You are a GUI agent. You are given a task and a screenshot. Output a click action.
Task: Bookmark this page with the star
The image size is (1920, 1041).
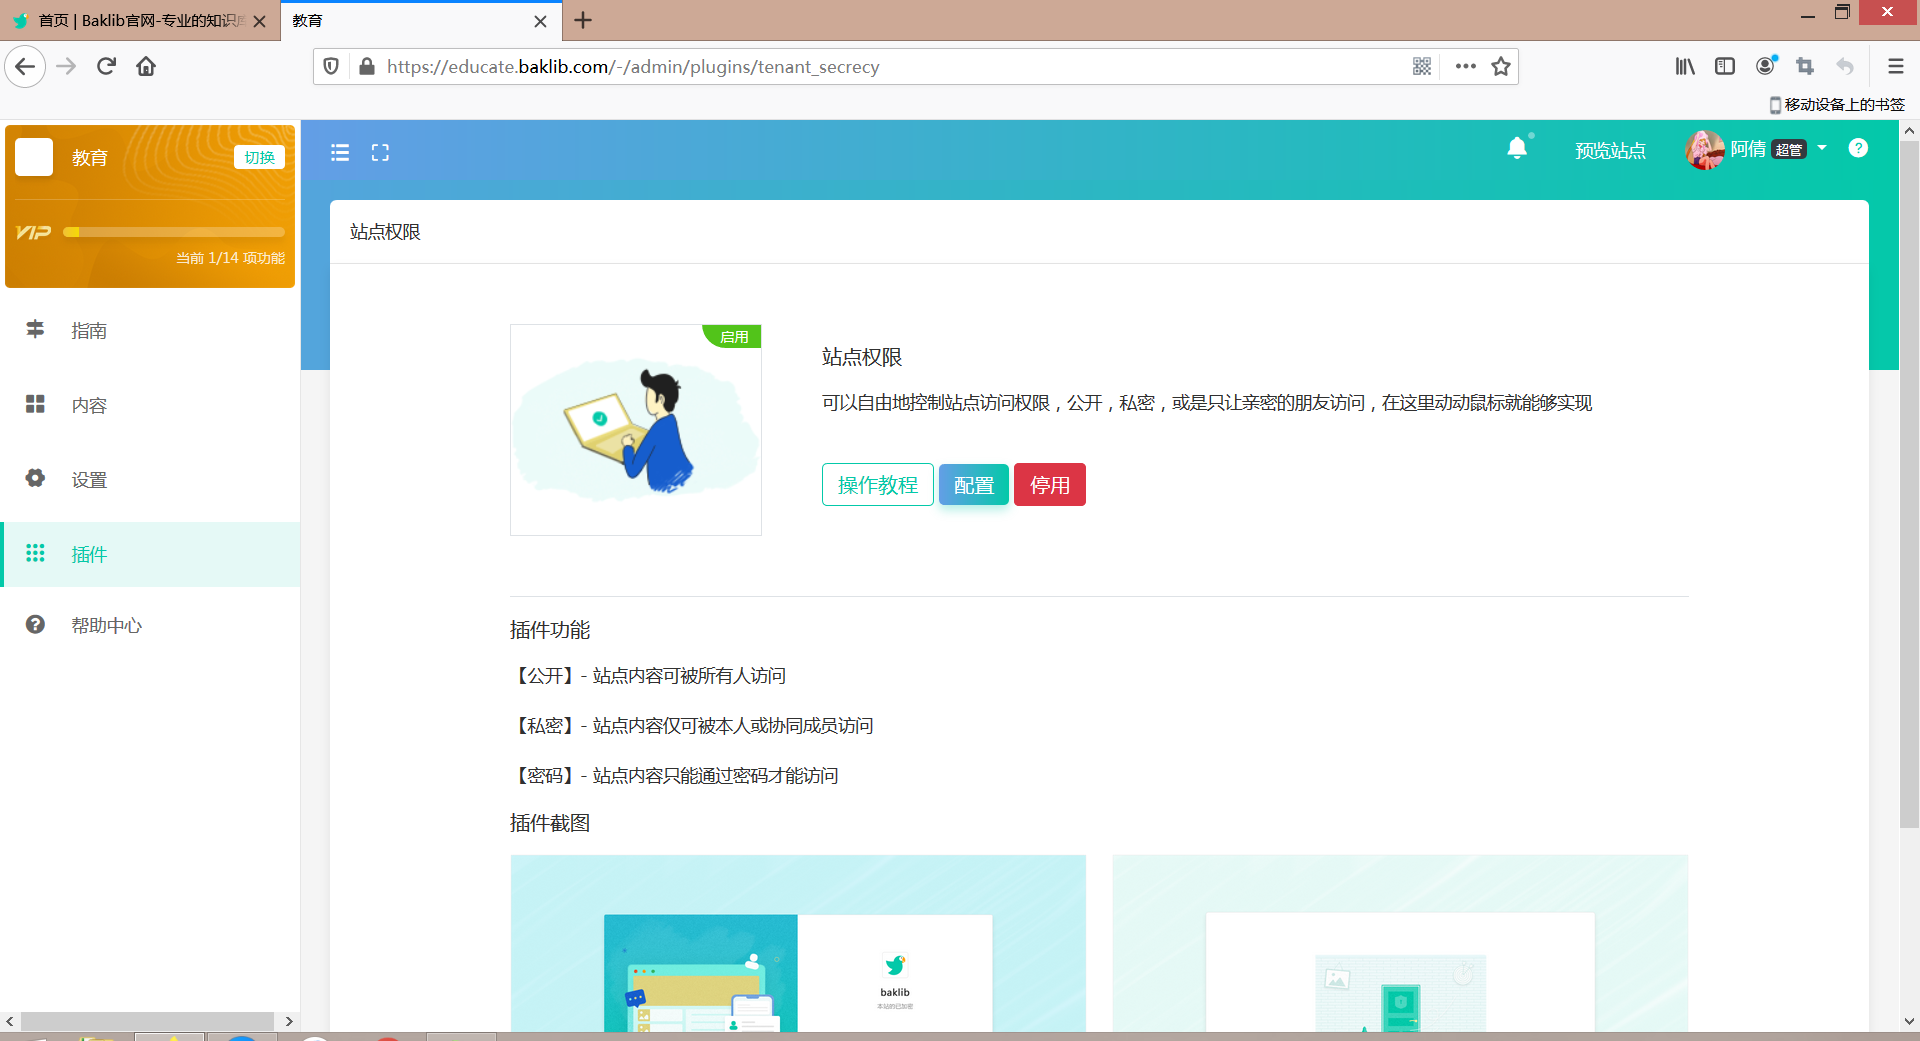click(1501, 67)
